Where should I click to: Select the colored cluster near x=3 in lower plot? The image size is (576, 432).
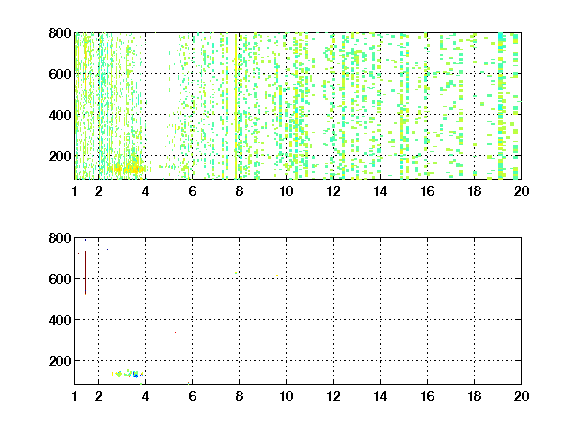coord(127,374)
